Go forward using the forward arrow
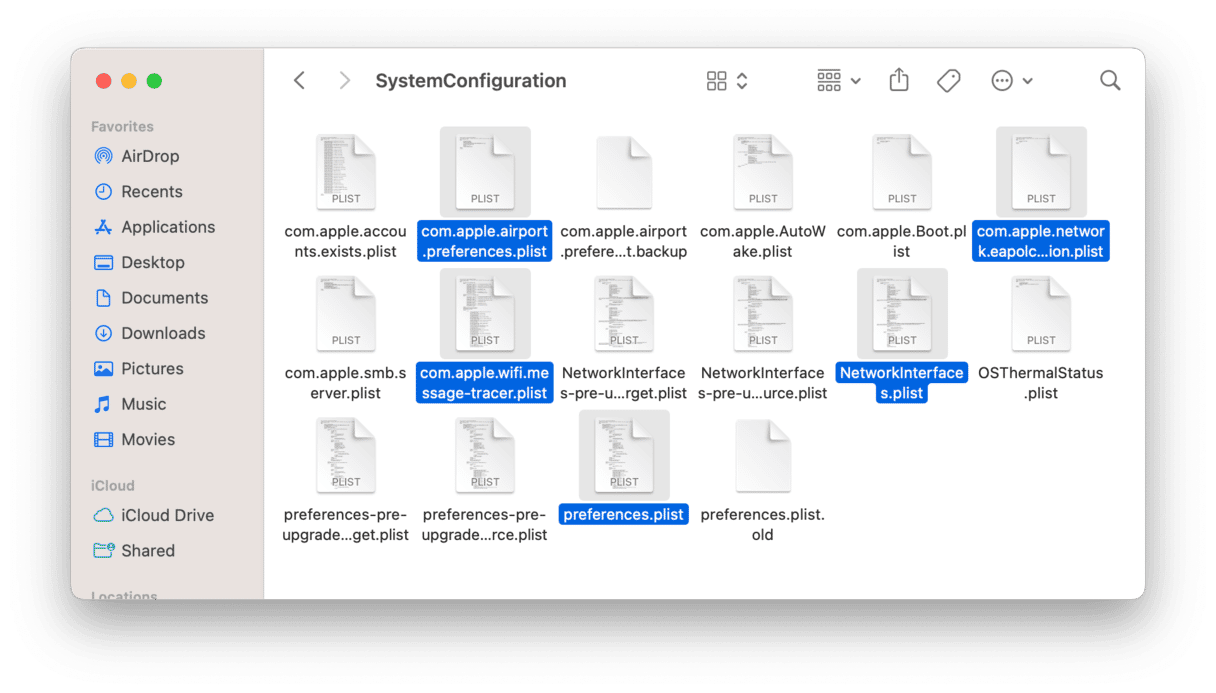Viewport: 1216px width, 693px height. click(345, 81)
